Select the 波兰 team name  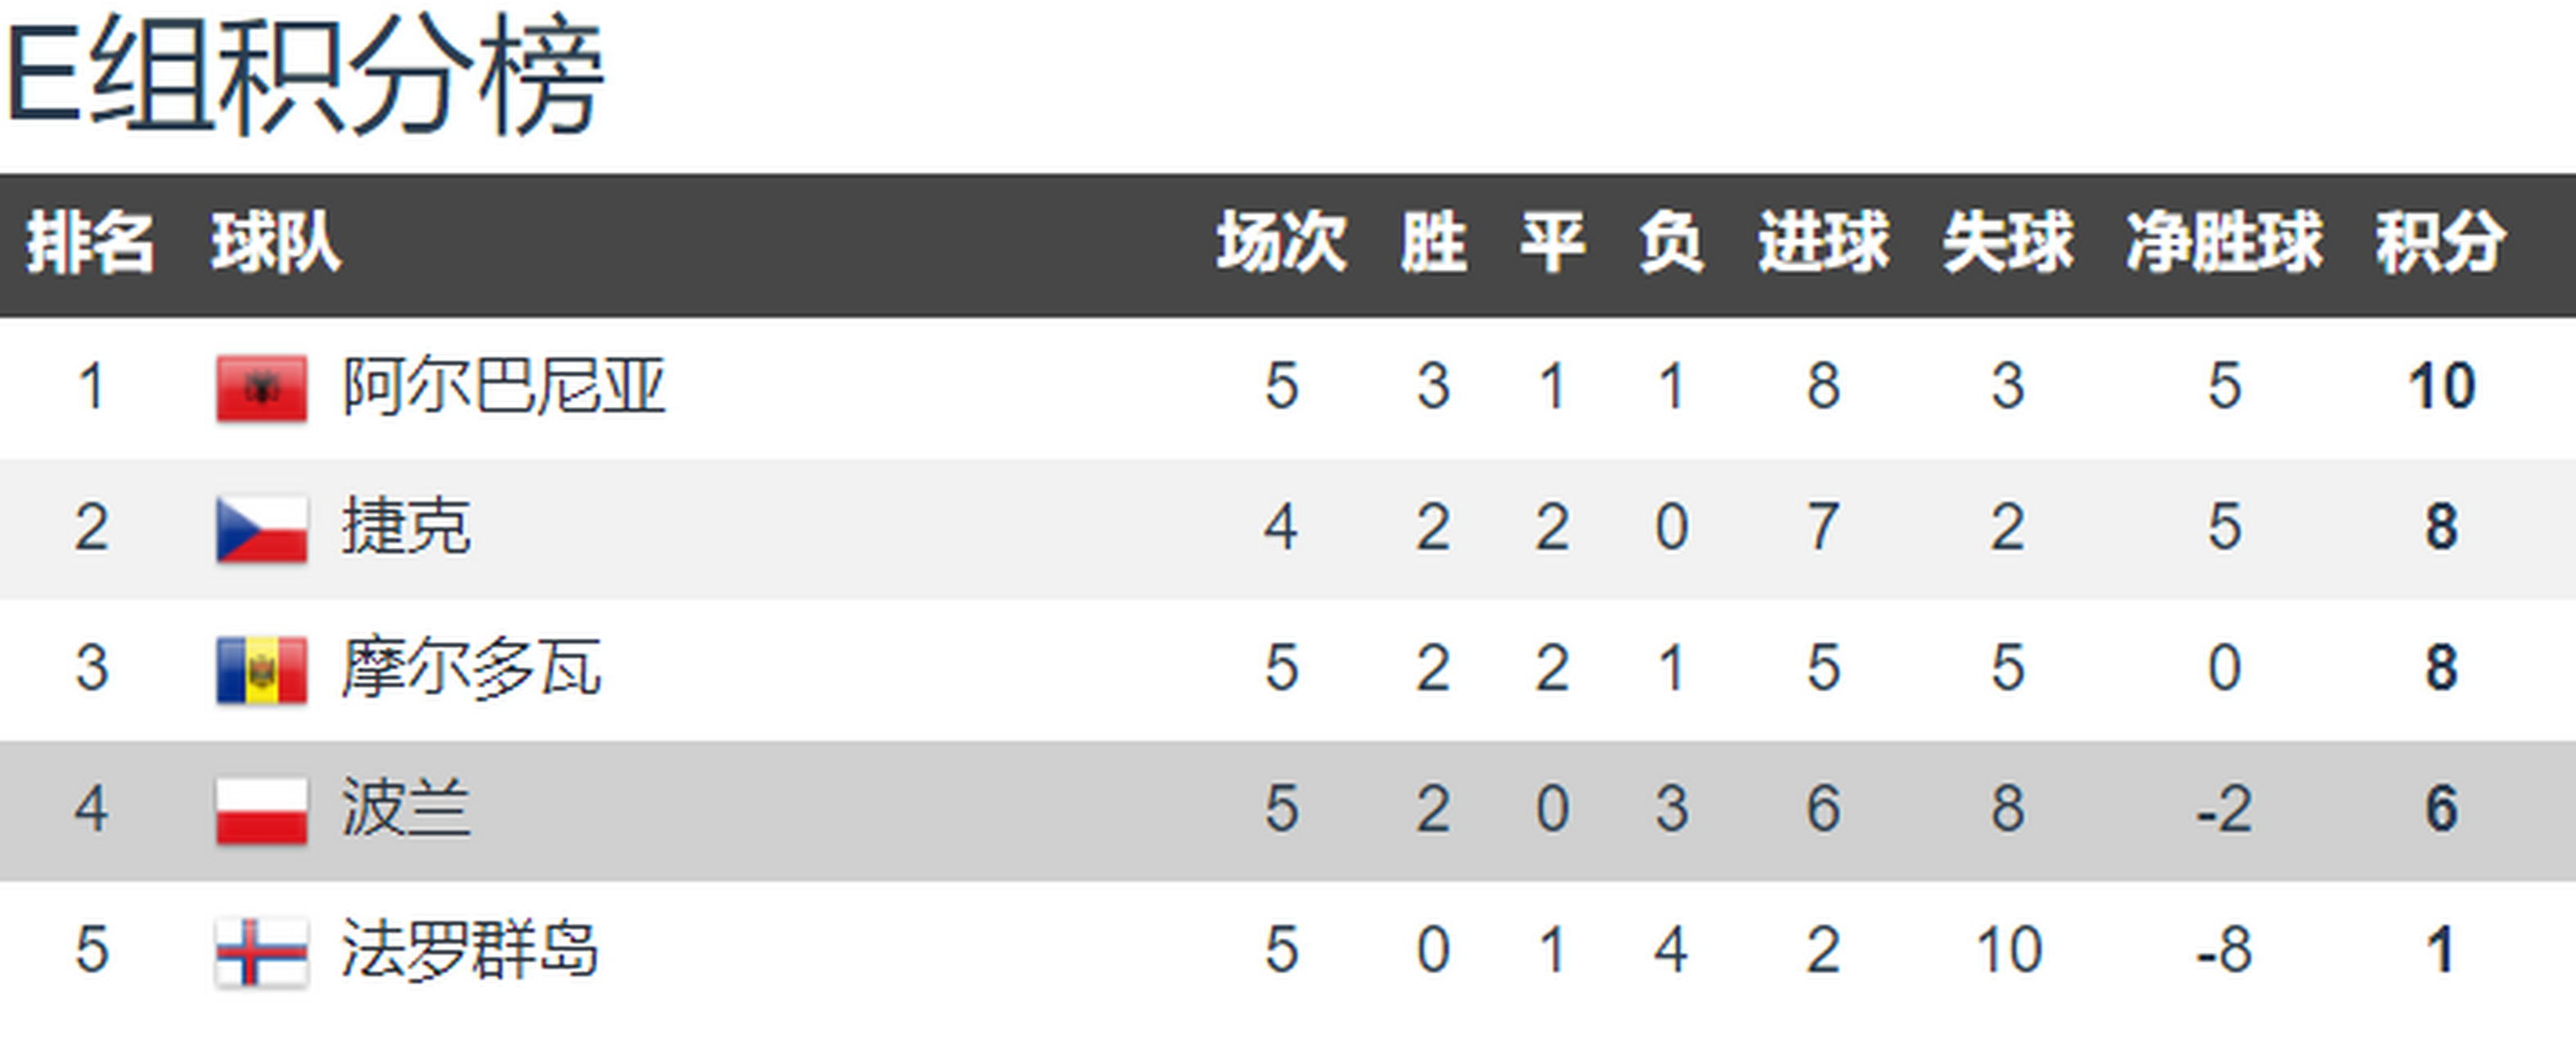pos(406,809)
